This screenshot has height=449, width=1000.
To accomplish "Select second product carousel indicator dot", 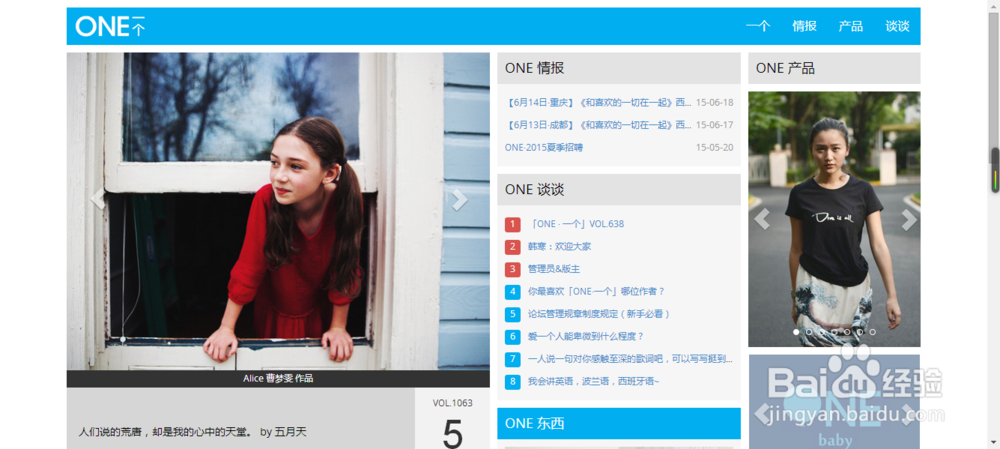I will click(809, 332).
